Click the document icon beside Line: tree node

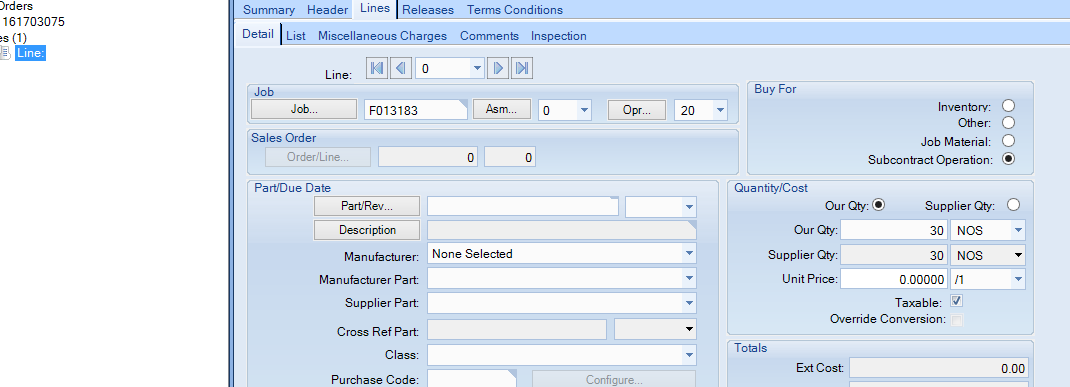click(5, 53)
